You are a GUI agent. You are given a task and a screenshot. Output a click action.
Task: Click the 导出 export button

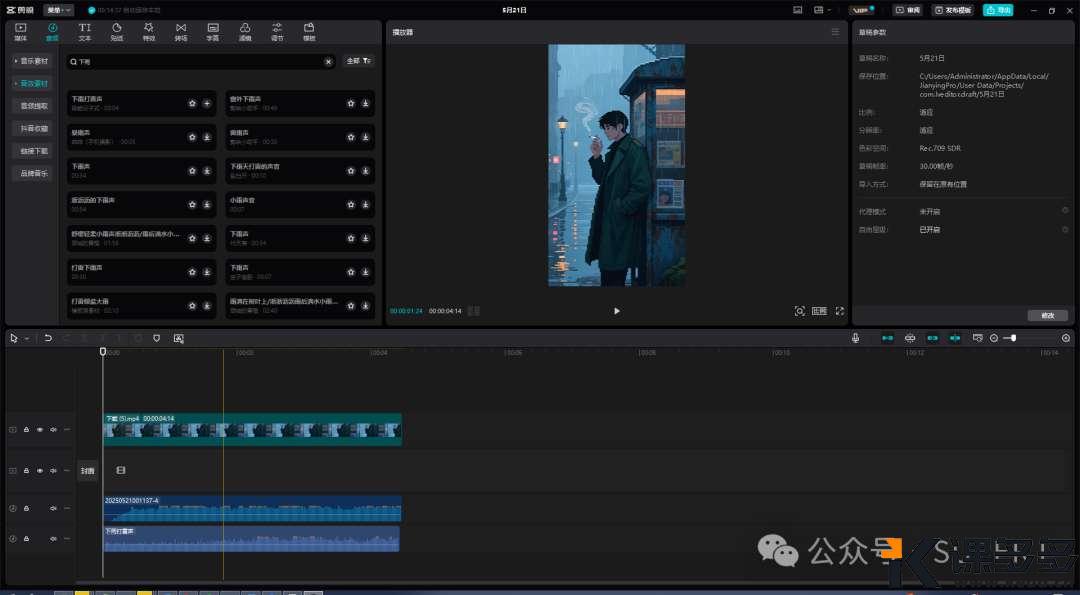click(997, 10)
